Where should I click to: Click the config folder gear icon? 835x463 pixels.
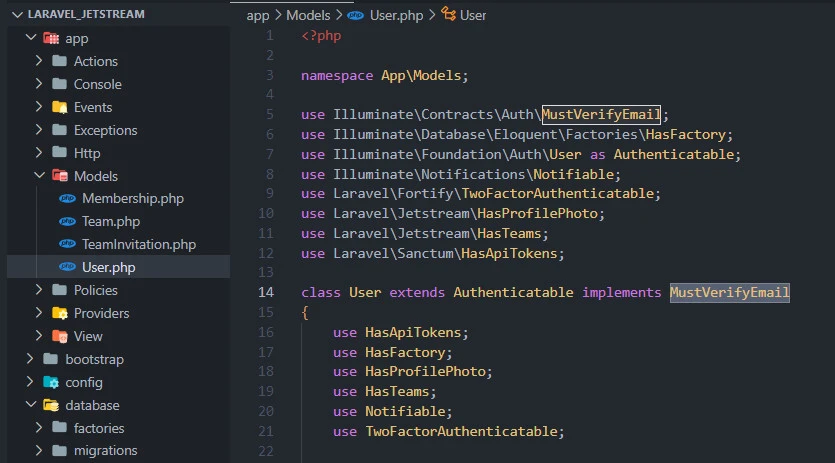coord(50,382)
